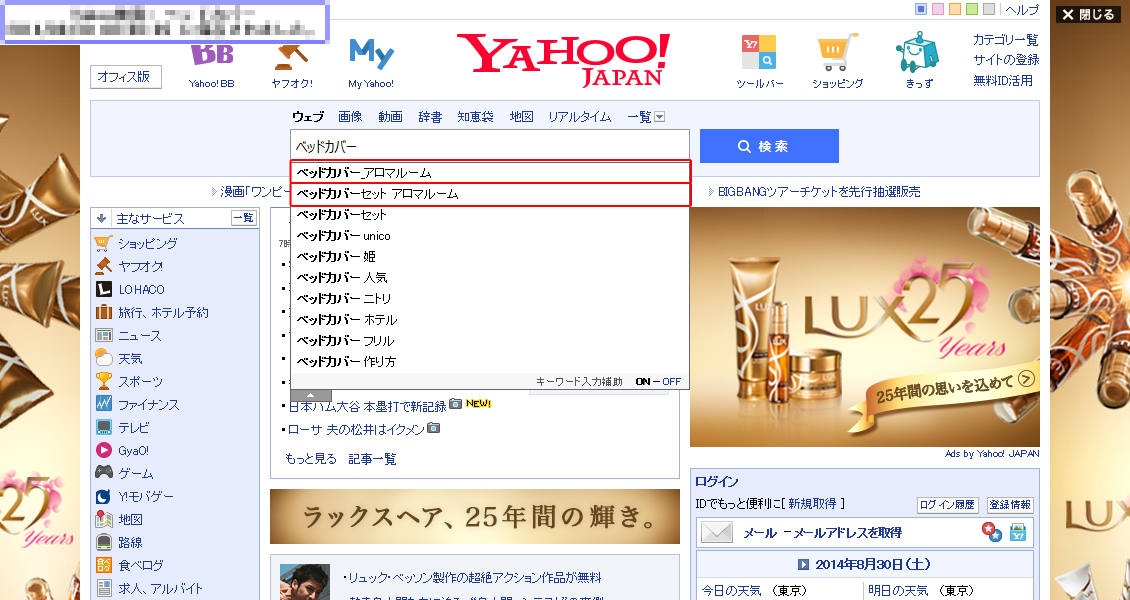
Task: Click the blue 検索 search button
Action: coord(769,146)
